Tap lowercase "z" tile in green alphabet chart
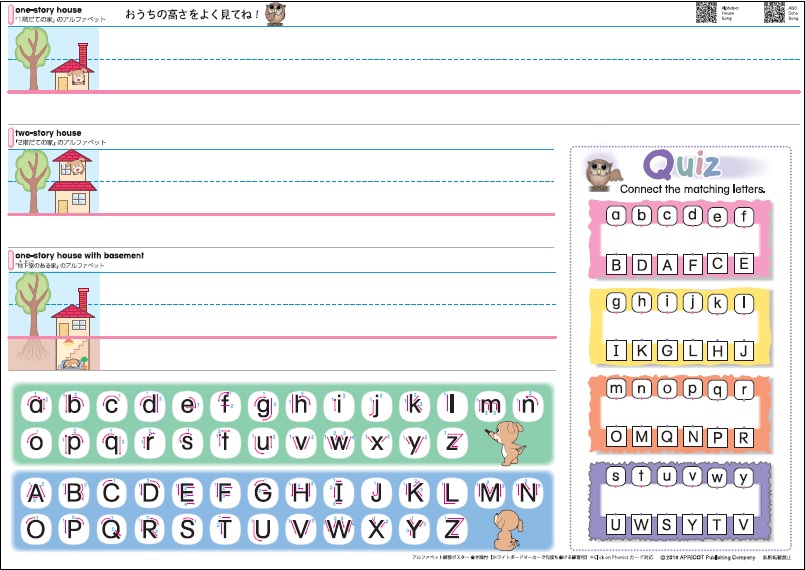This screenshot has height=570, width=805. 453,441
